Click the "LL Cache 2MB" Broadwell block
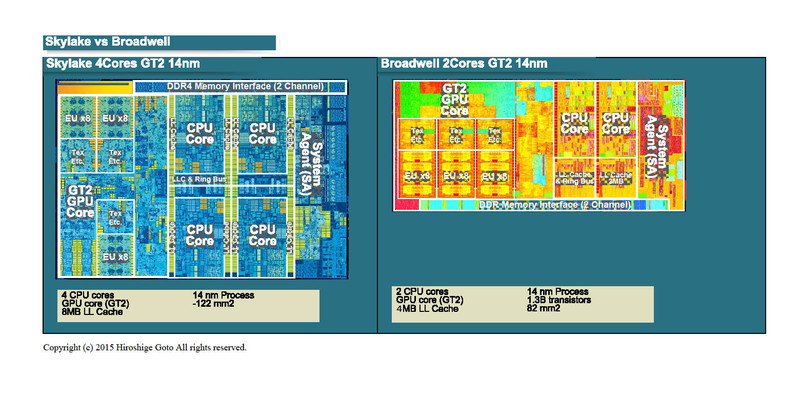The width and height of the screenshot is (800, 396). [x=615, y=178]
